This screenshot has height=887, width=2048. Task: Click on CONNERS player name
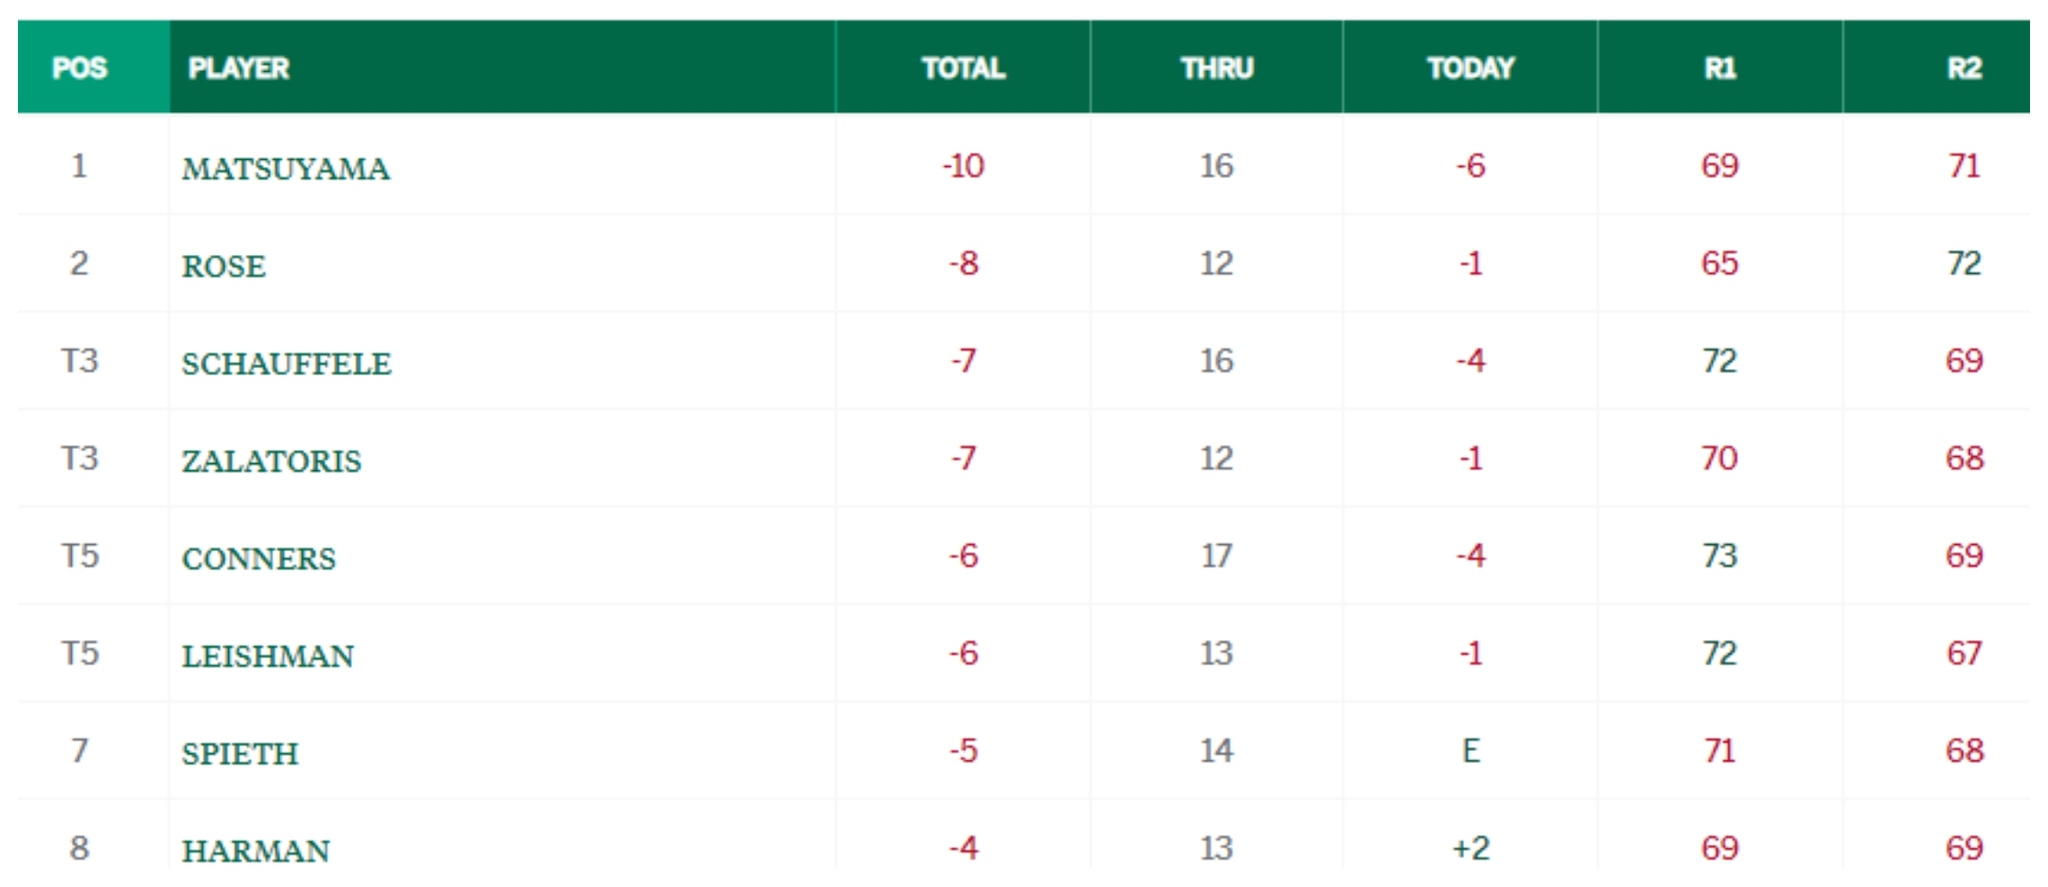click(x=259, y=558)
